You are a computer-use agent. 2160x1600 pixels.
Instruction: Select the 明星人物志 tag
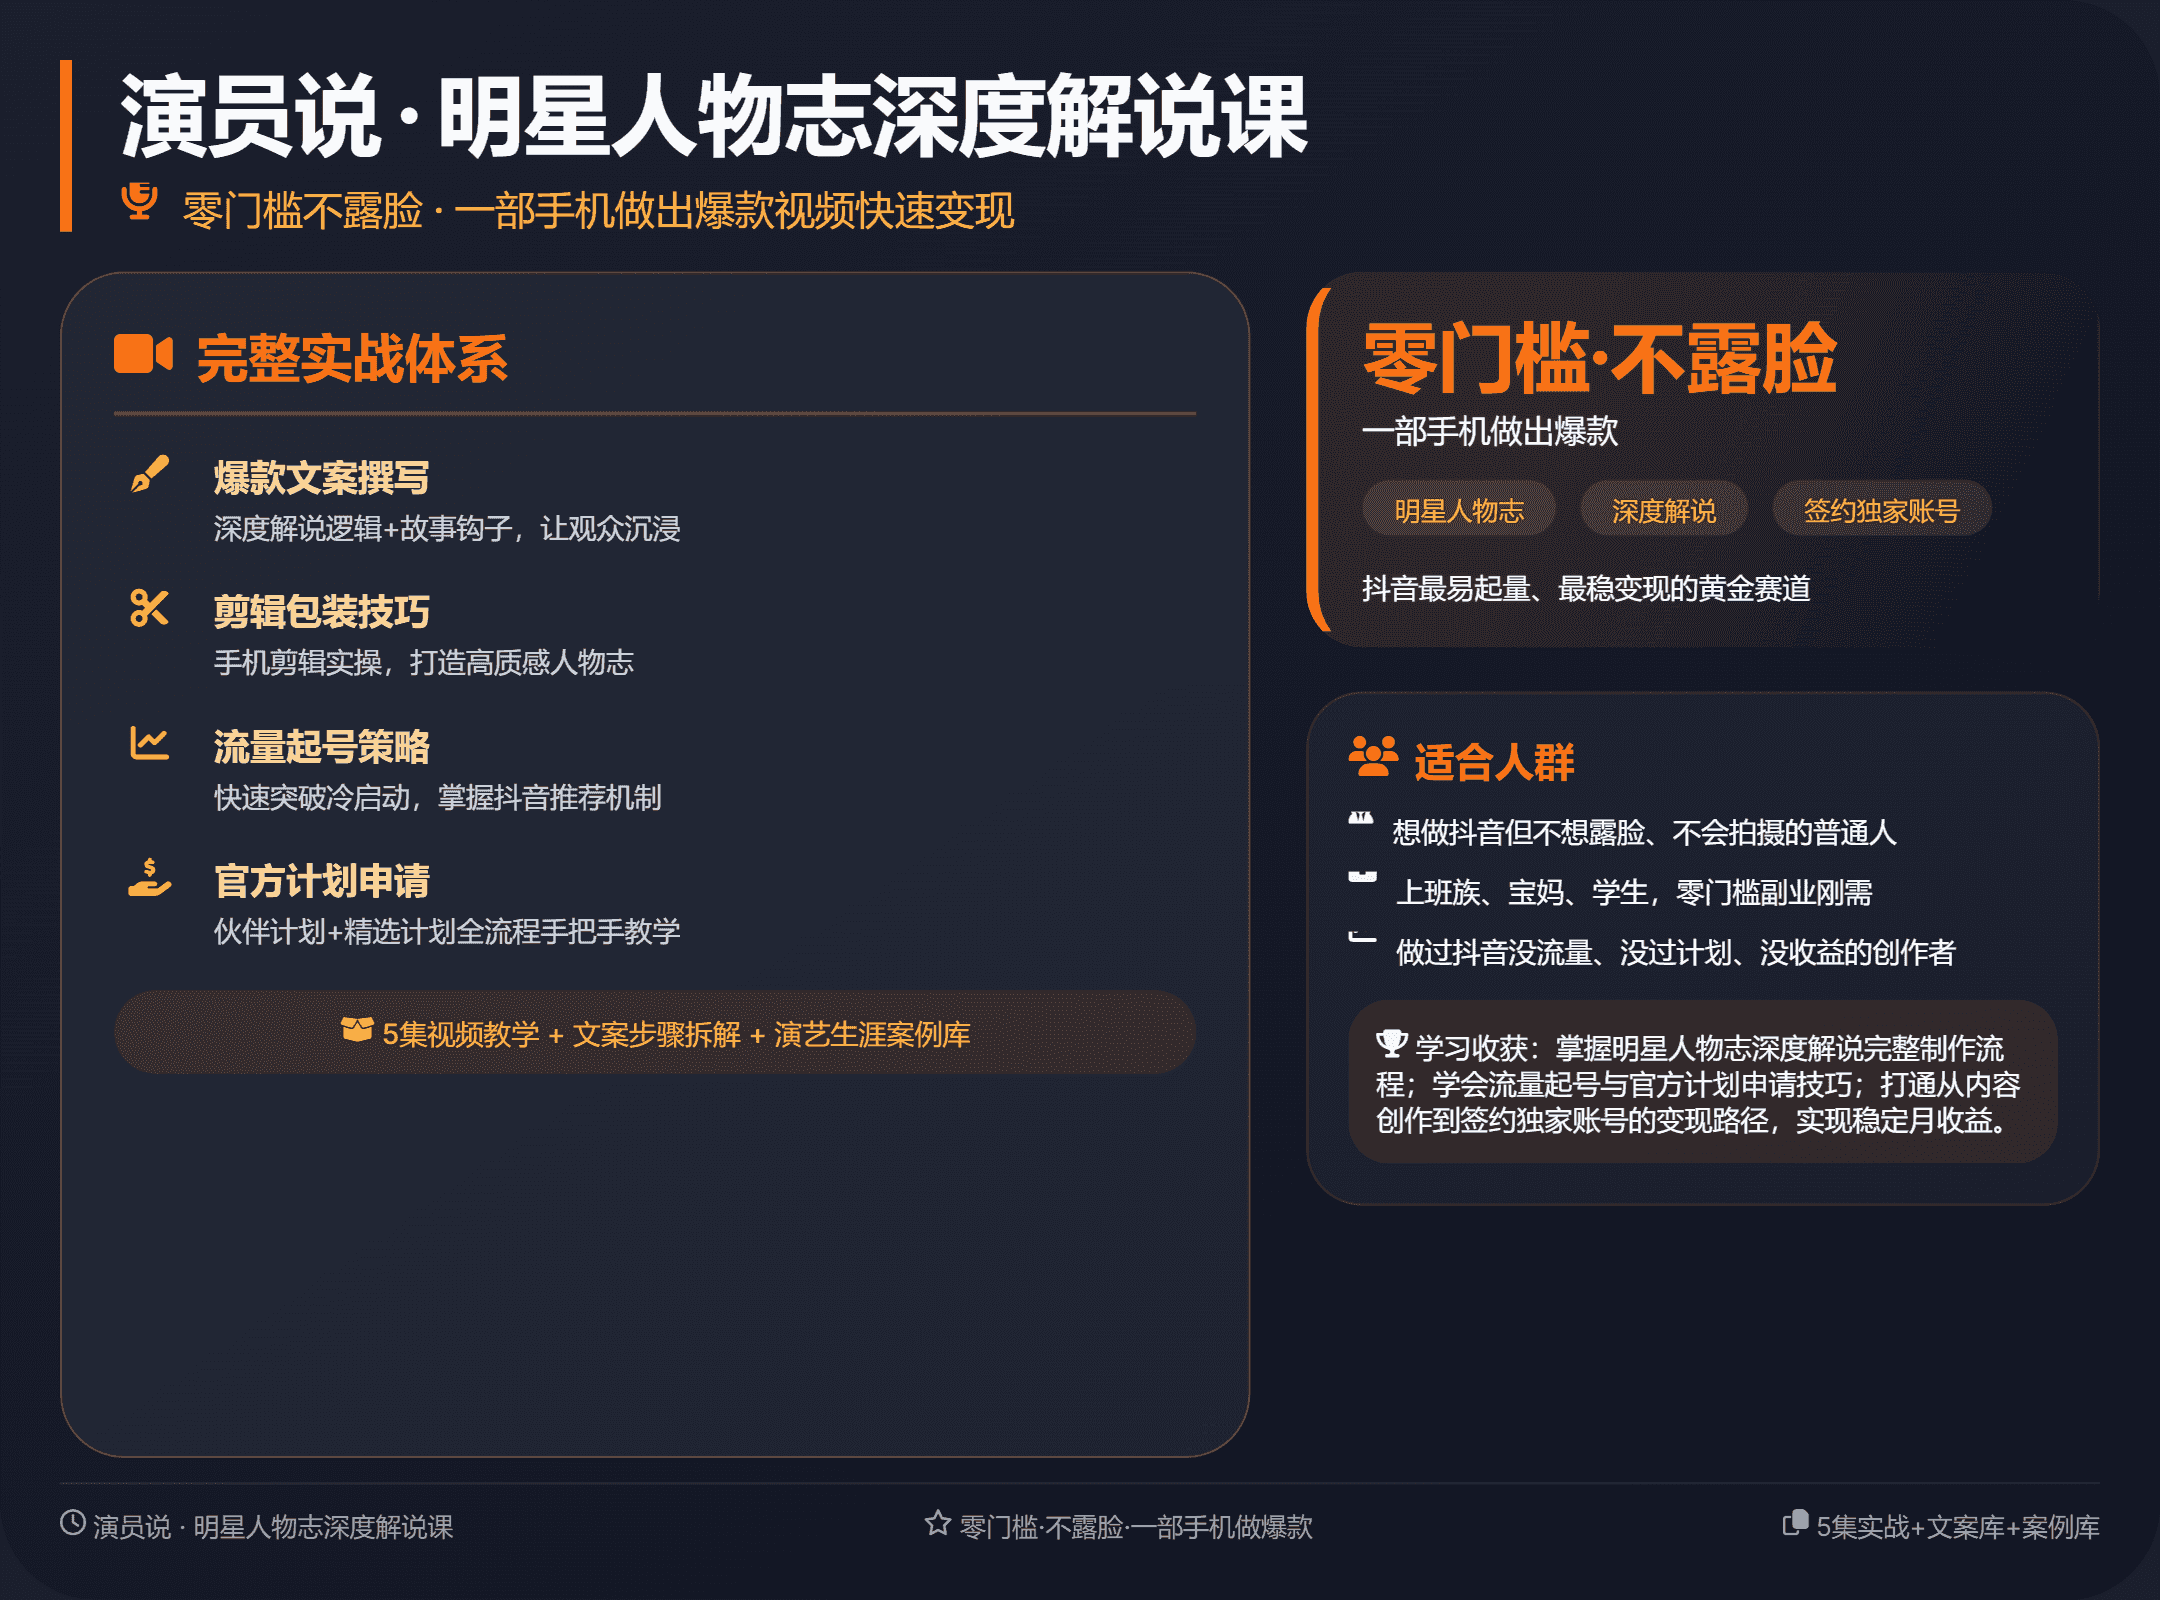[x=1458, y=510]
